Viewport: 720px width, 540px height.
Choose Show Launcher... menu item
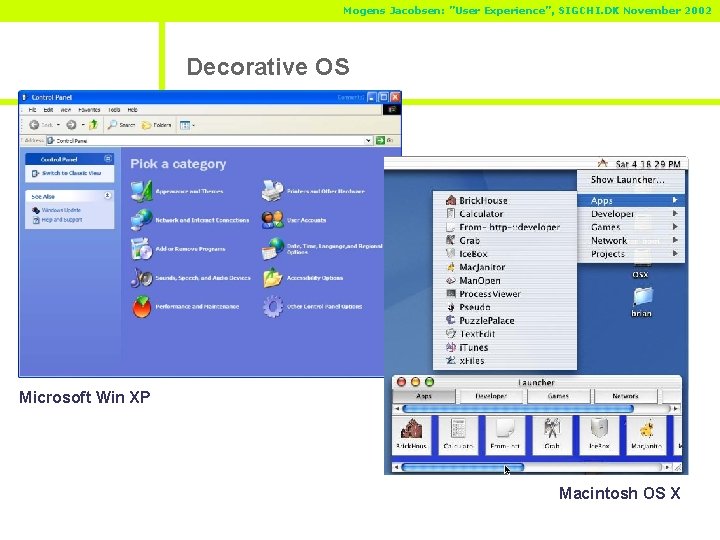coord(631,180)
